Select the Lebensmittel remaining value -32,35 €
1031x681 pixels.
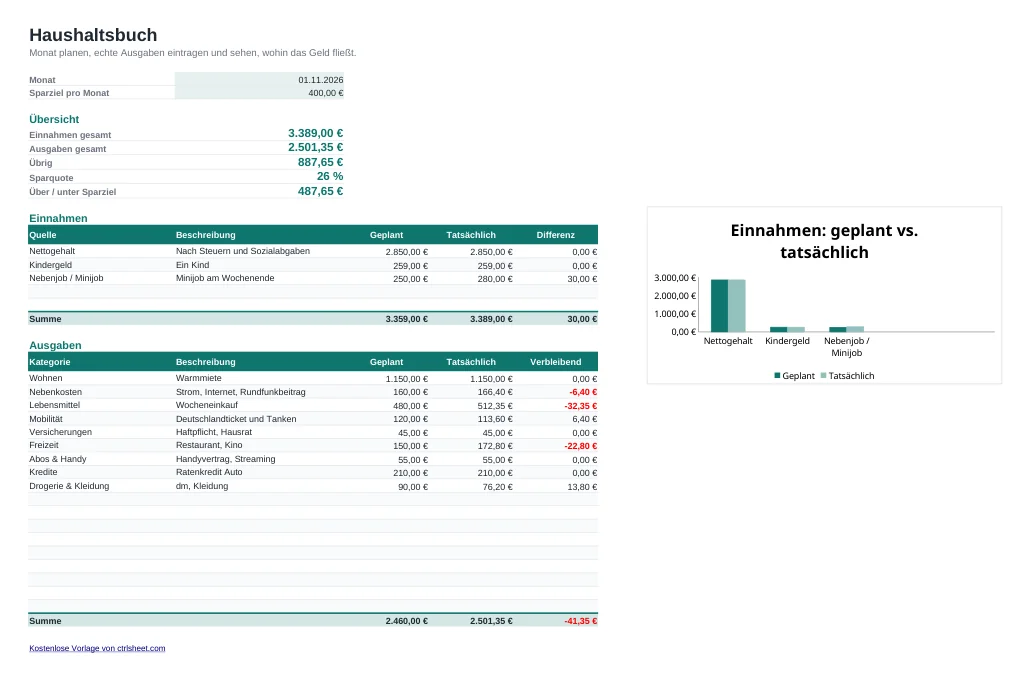556,406
